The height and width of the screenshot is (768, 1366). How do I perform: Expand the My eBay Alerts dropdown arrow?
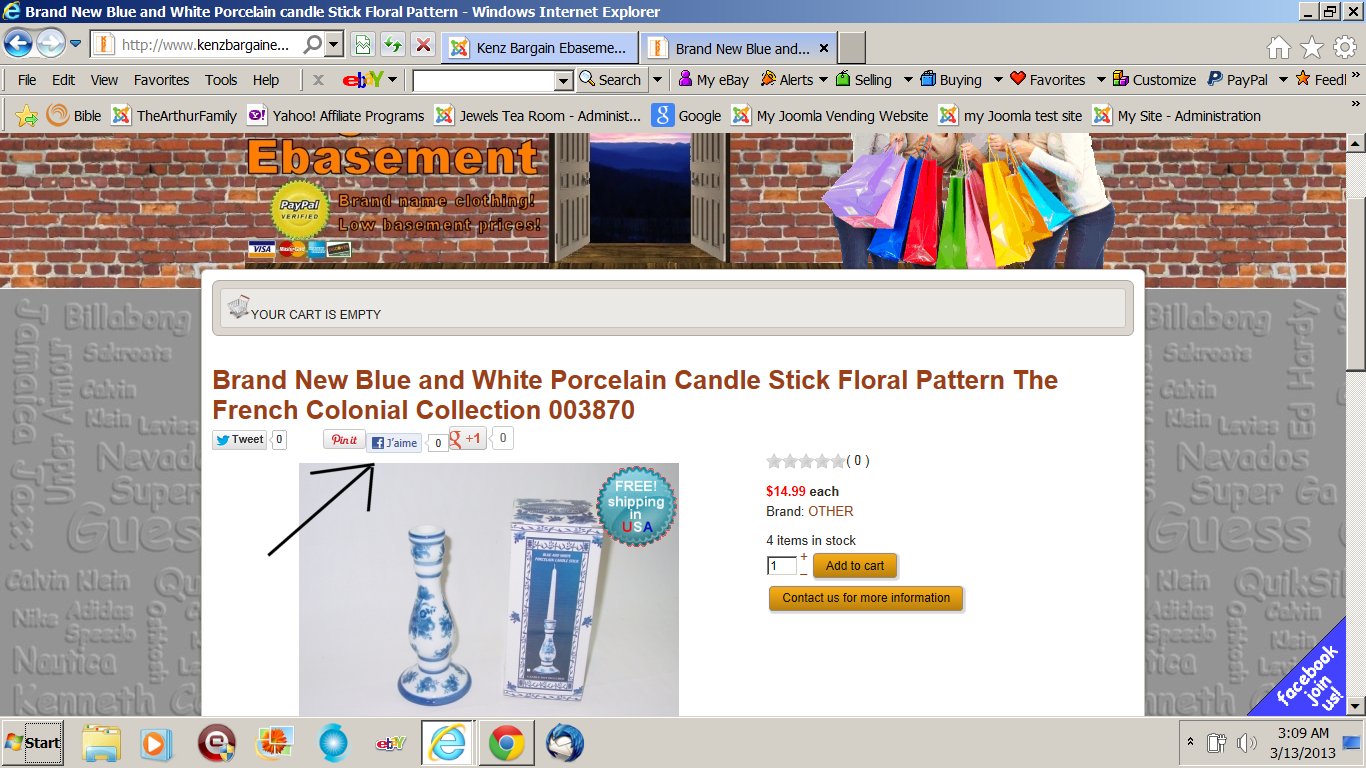[823, 80]
